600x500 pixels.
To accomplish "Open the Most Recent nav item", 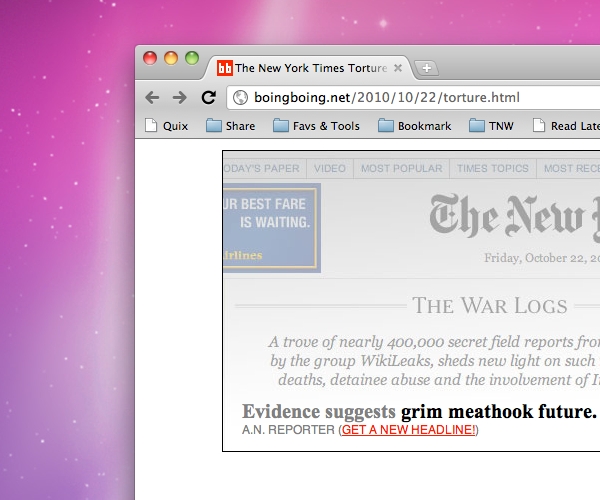I will click(569, 168).
